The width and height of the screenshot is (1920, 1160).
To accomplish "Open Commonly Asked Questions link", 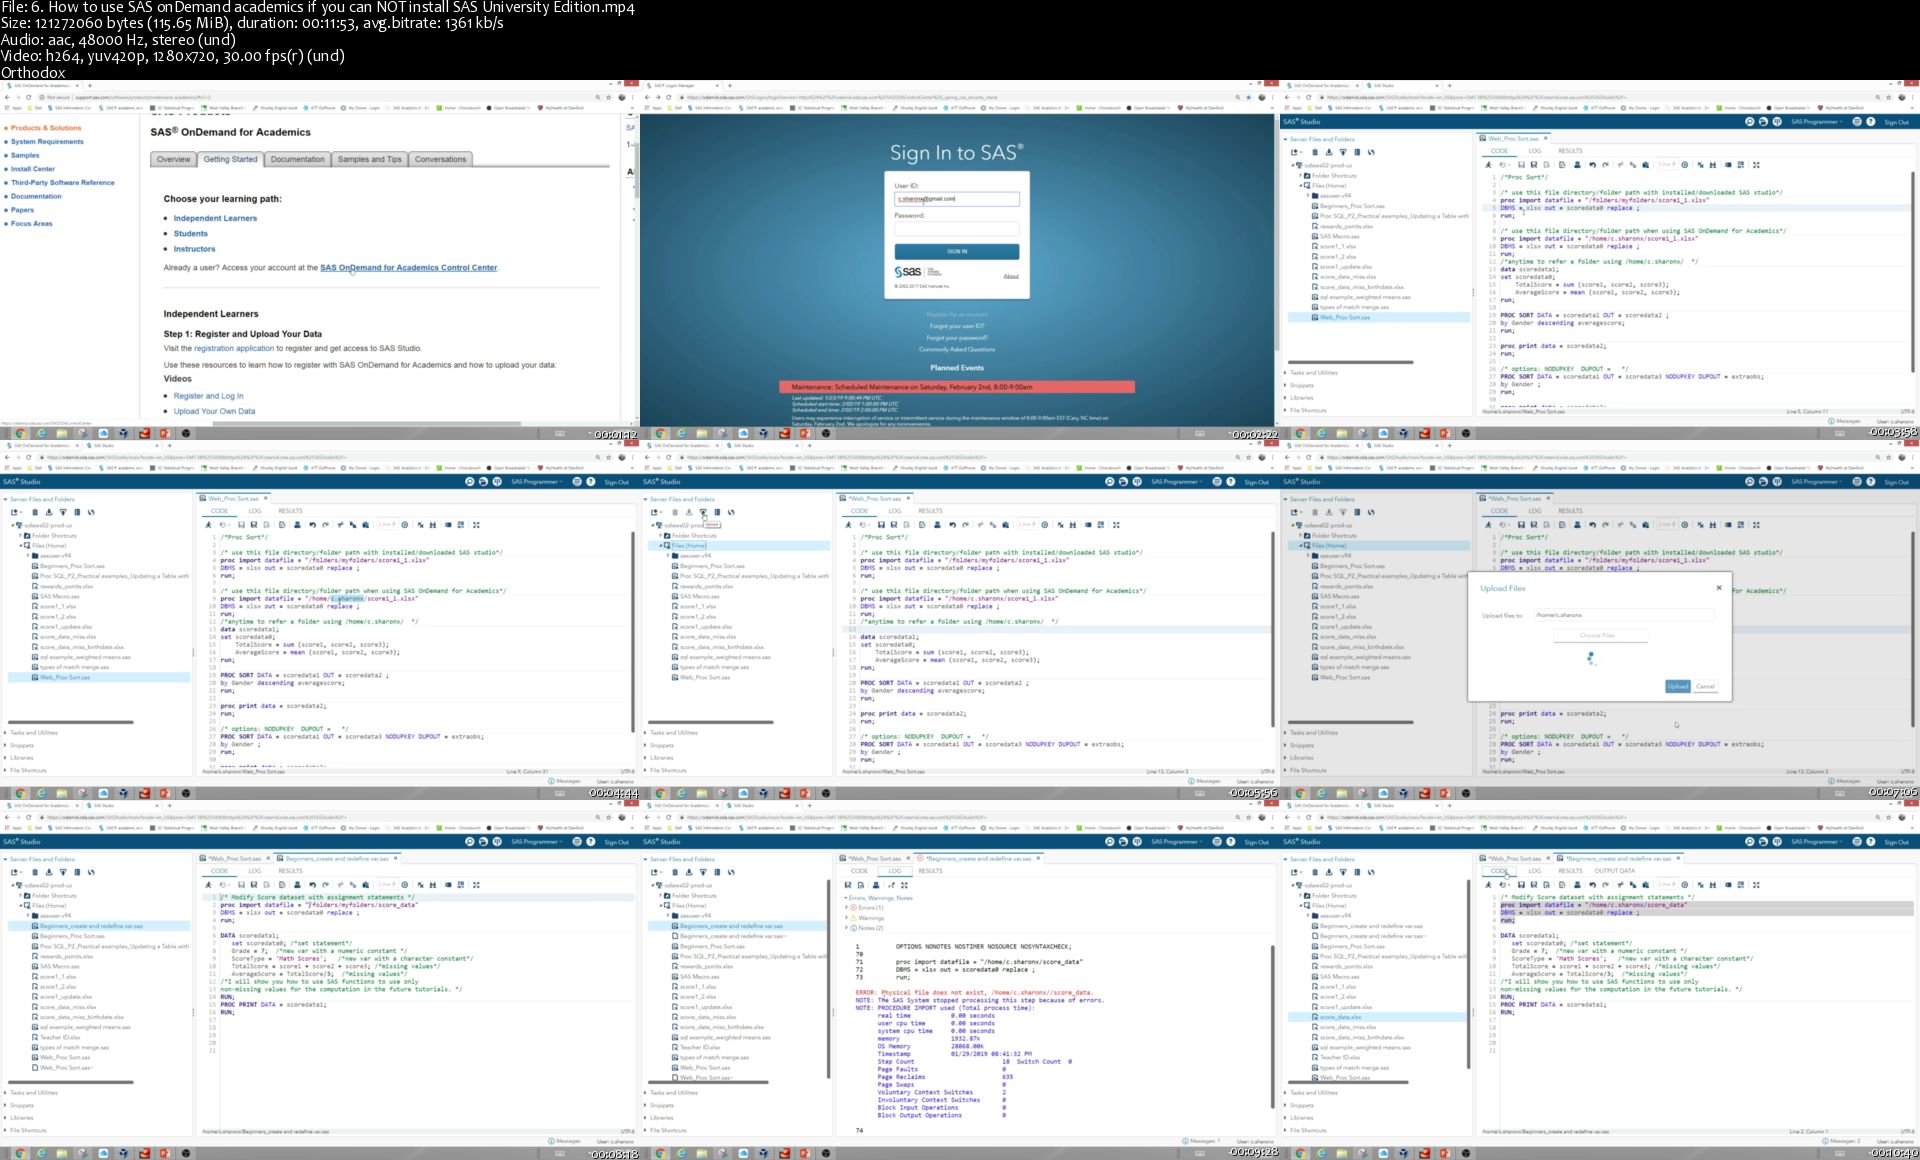I will [957, 349].
